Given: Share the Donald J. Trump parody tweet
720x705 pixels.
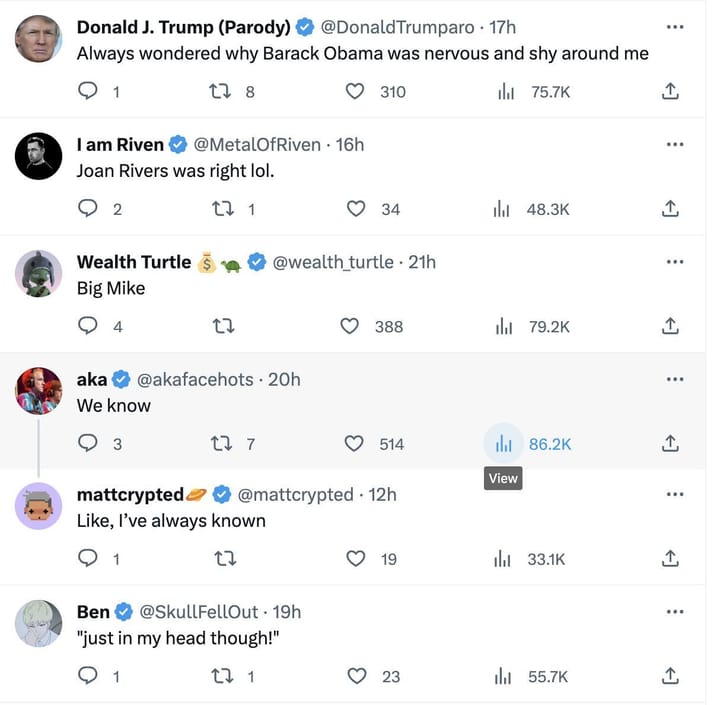Looking at the screenshot, I should [x=671, y=92].
